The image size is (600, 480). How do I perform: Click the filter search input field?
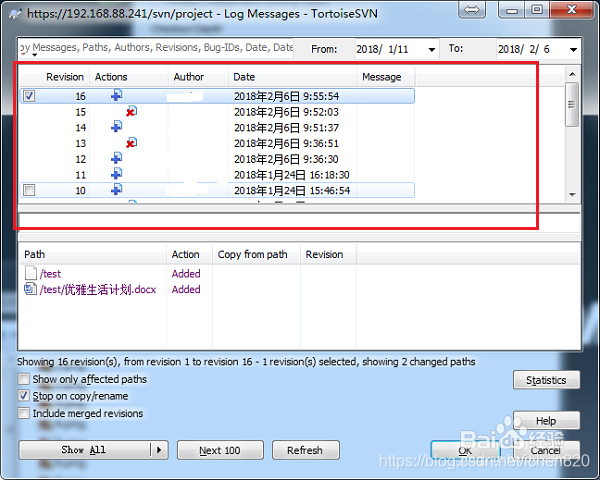(156, 48)
